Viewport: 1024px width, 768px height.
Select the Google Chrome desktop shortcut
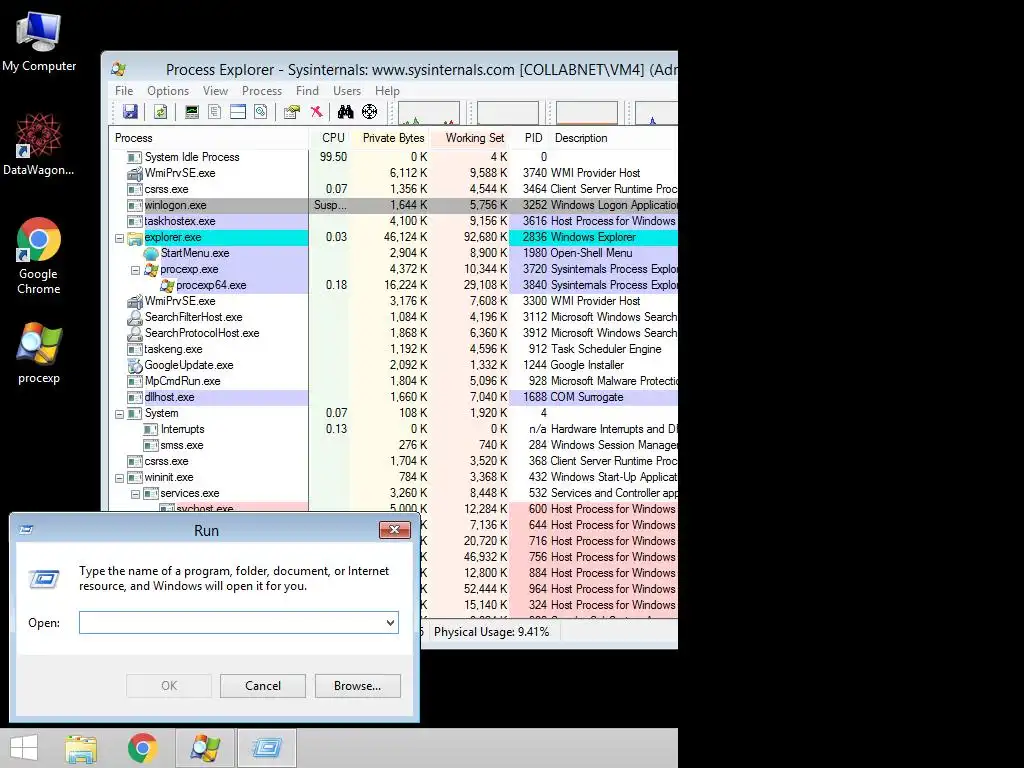coord(39,256)
